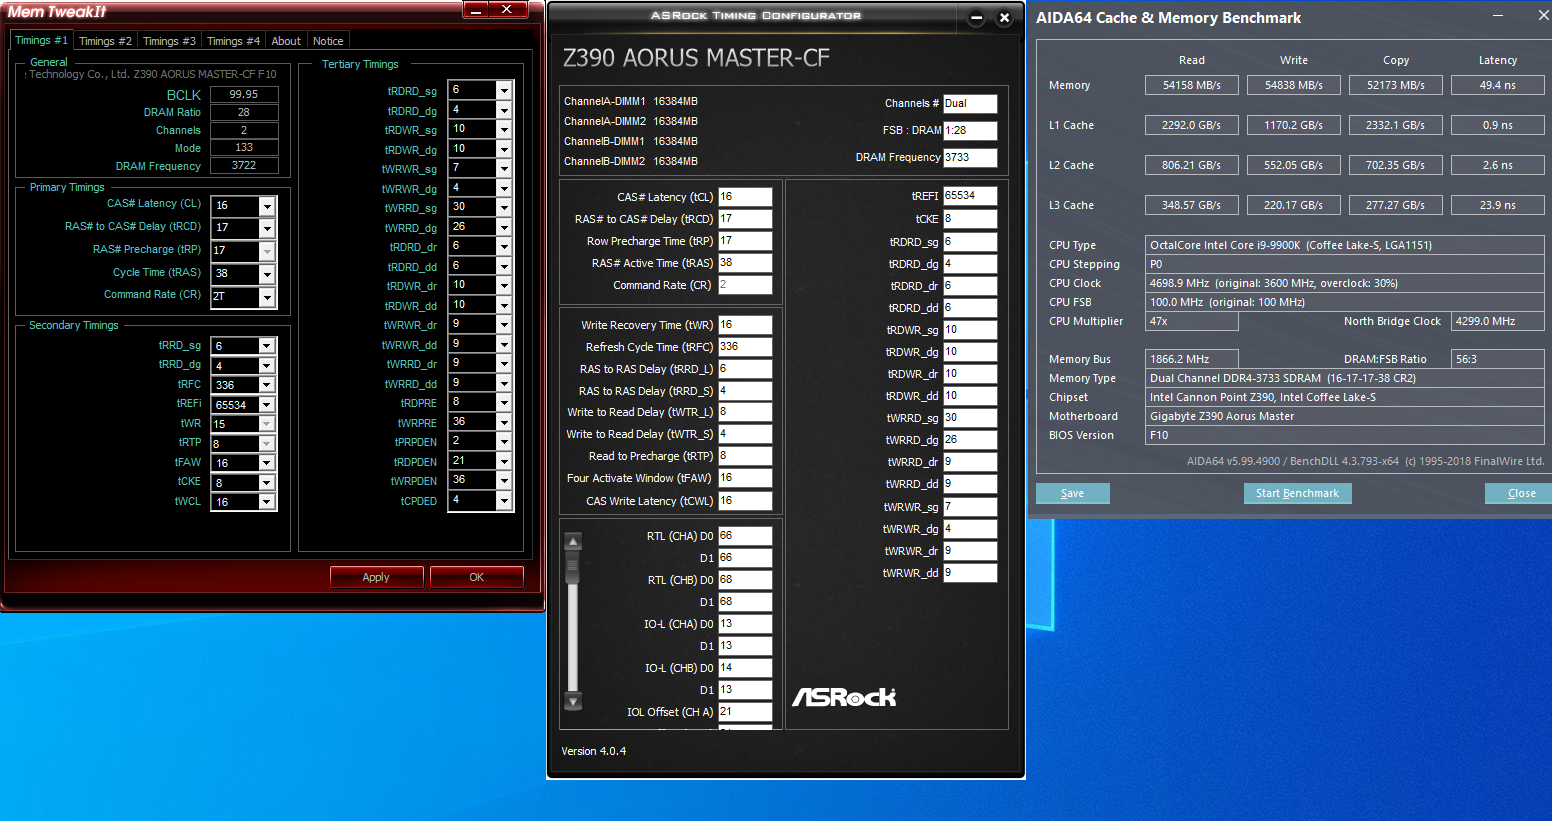Minimize the ASRock Timing Configurator window
Viewport: 1552px width, 821px height.
[977, 18]
